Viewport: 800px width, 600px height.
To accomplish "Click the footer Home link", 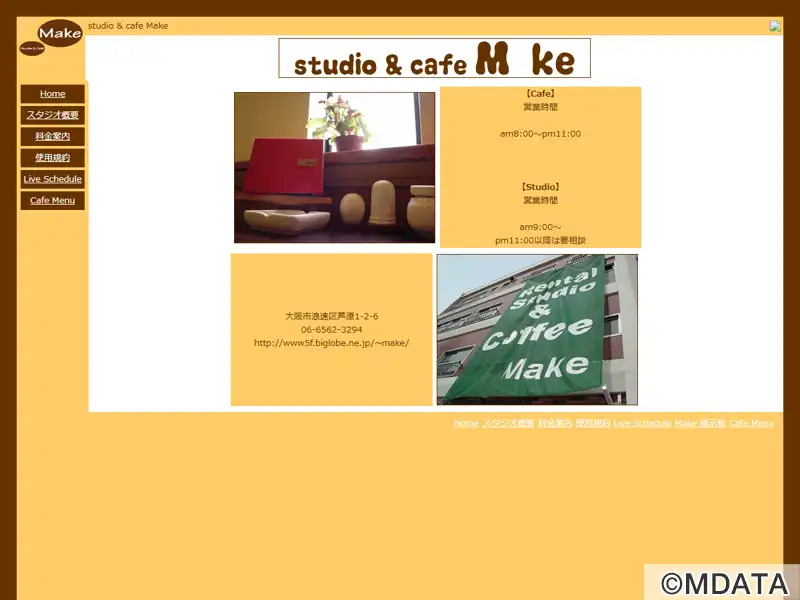I will pyautogui.click(x=466, y=424).
